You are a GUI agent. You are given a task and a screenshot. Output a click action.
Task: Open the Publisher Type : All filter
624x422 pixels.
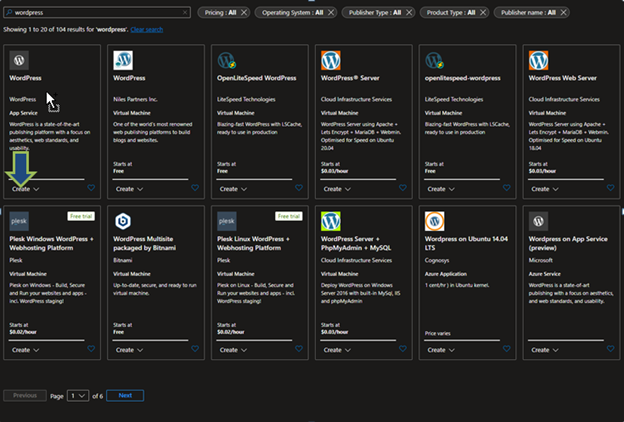coord(375,12)
